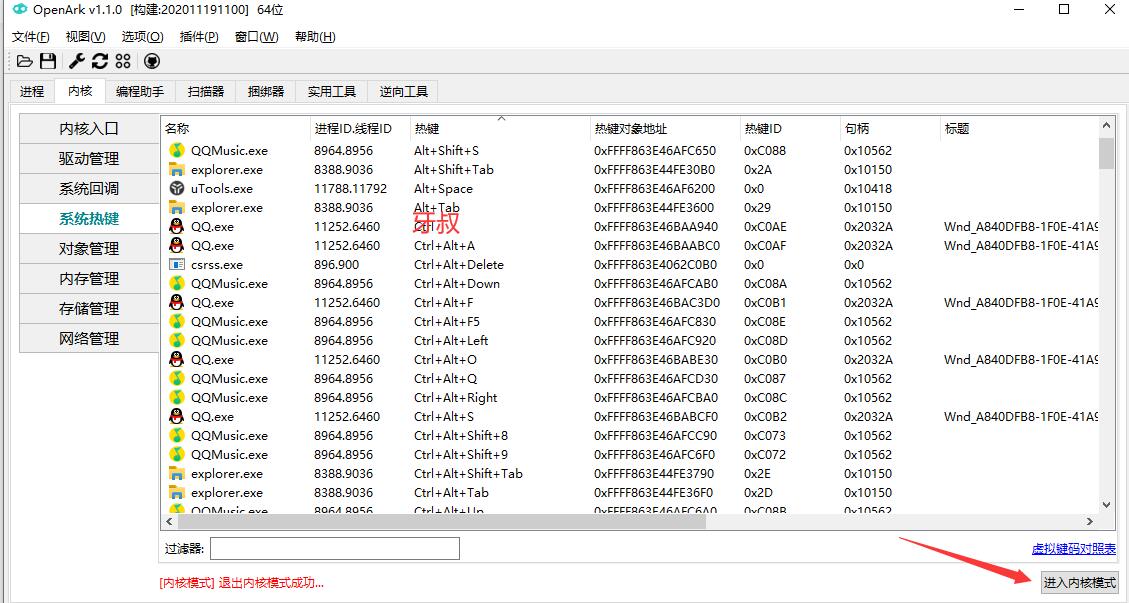Click QQMusic icon in the Alt+Shift+S row

tap(176, 151)
